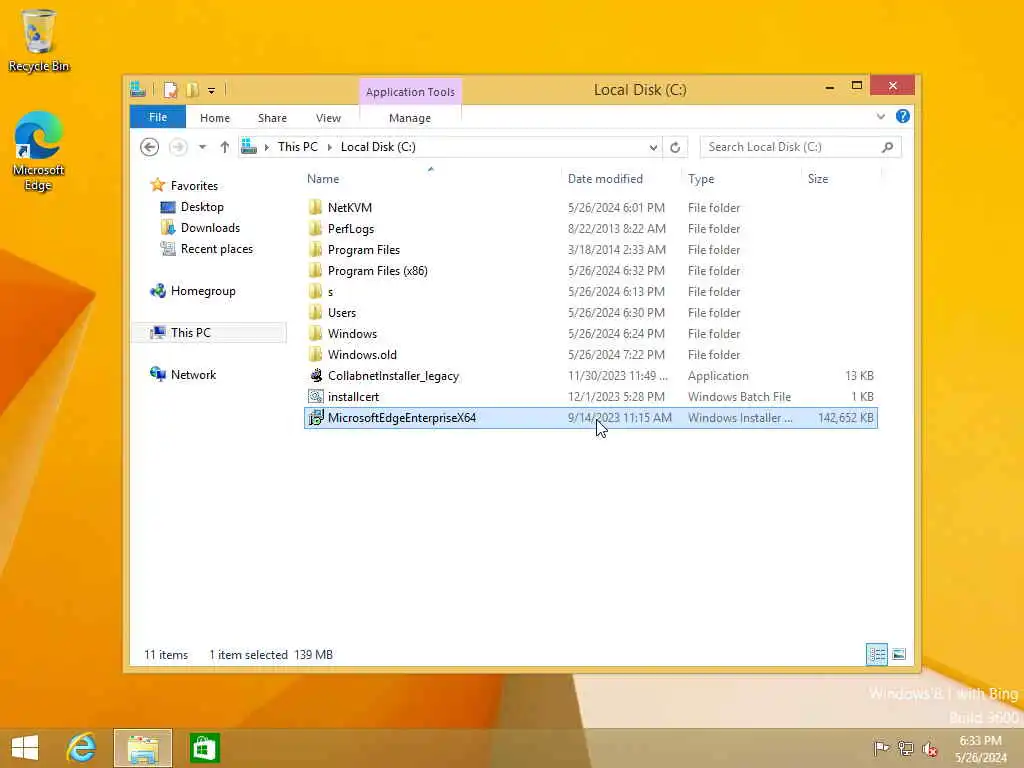Launch the Microsoft Edge desktop shortcut
The width and height of the screenshot is (1024, 768).
38,151
